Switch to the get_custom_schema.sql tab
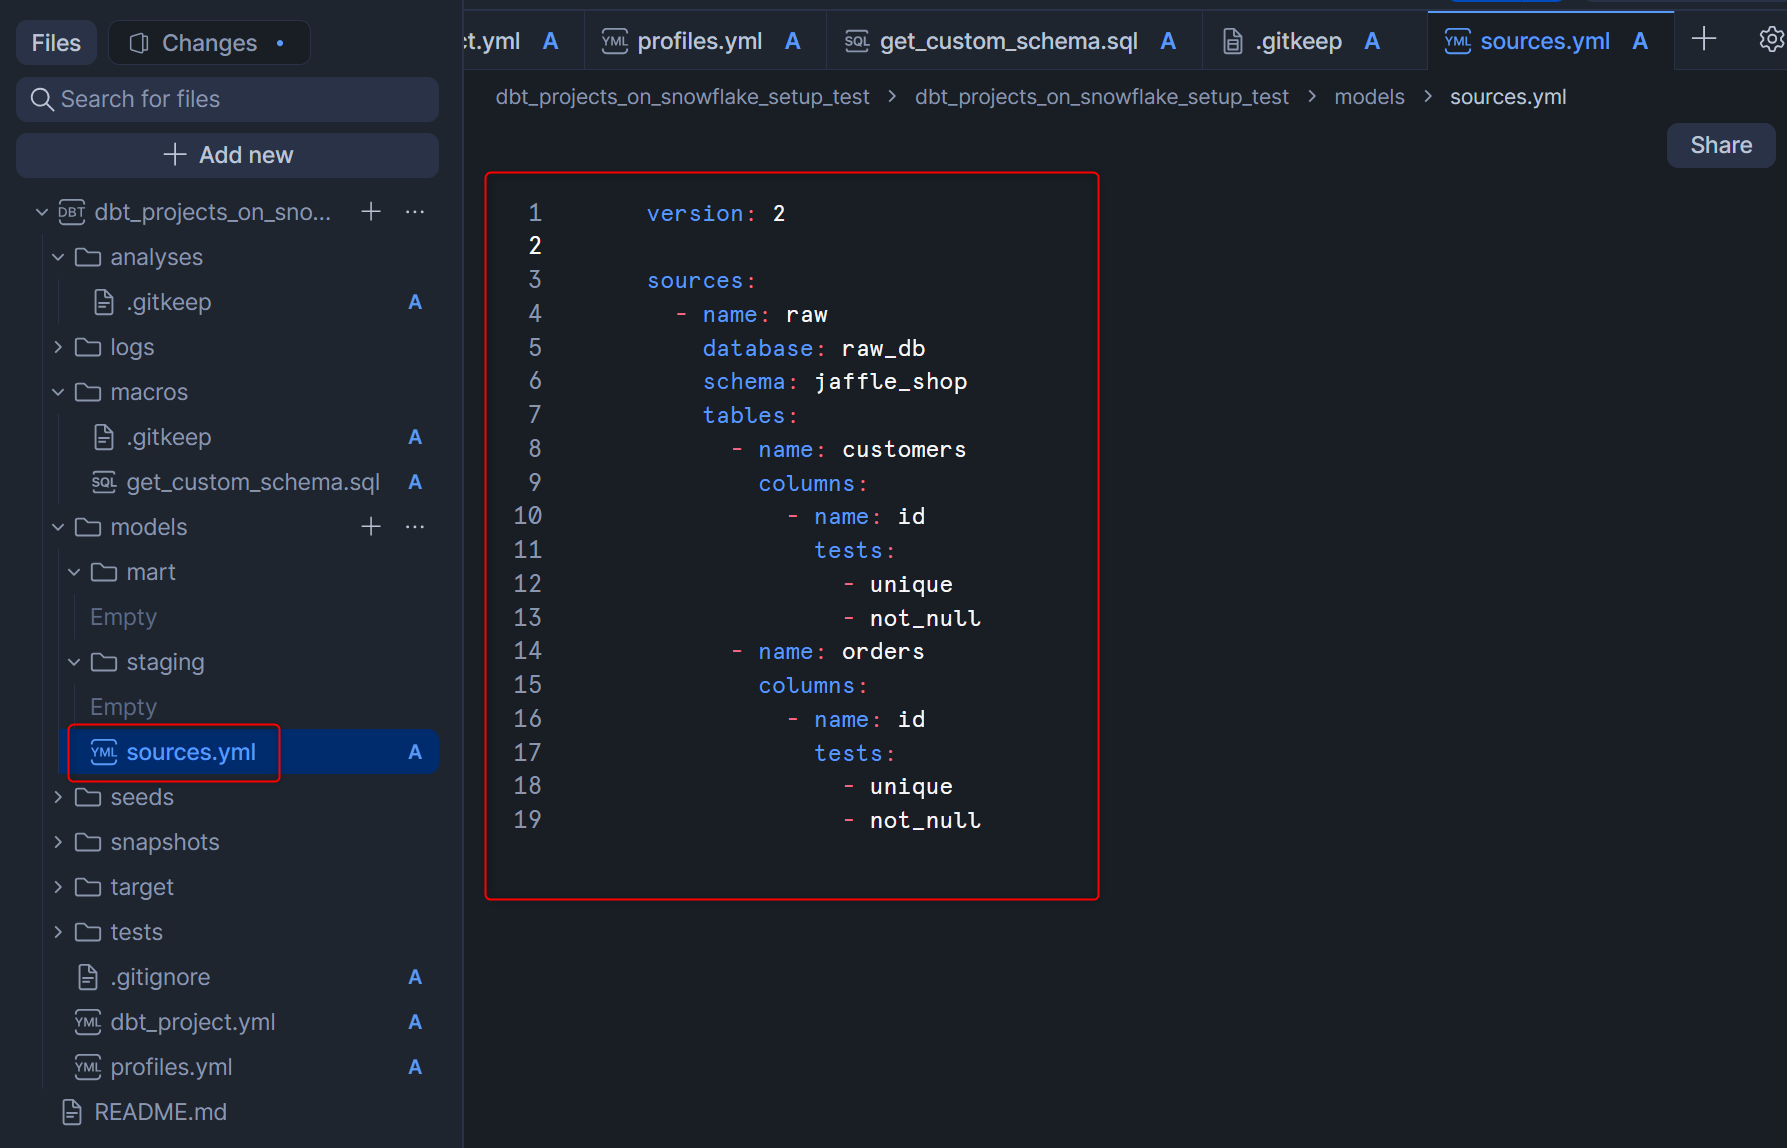1787x1148 pixels. point(1008,41)
